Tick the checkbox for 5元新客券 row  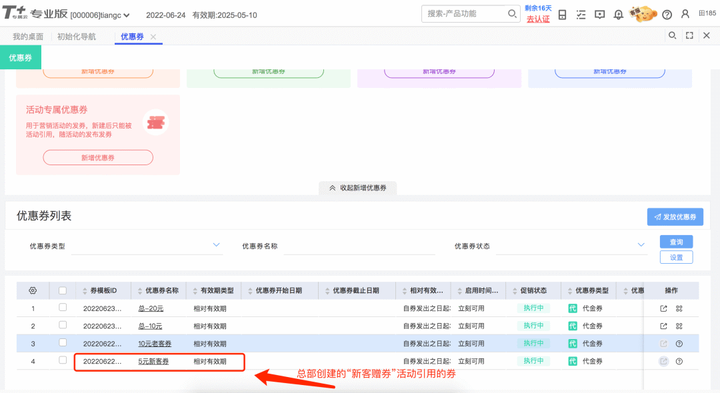pos(63,360)
